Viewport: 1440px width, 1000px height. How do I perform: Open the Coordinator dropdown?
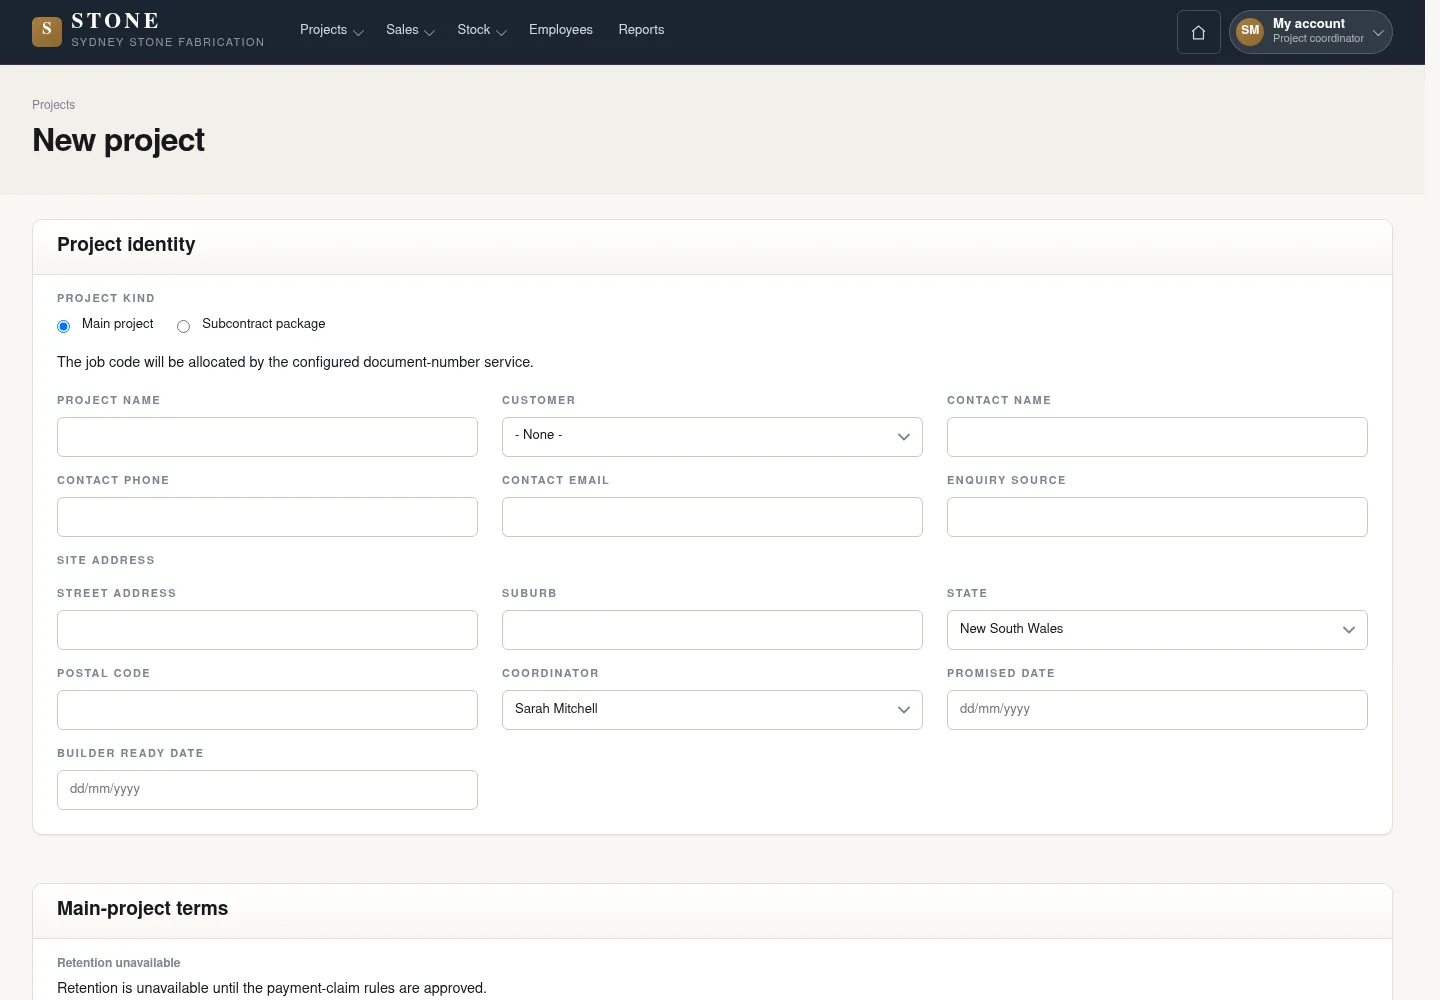[712, 710]
